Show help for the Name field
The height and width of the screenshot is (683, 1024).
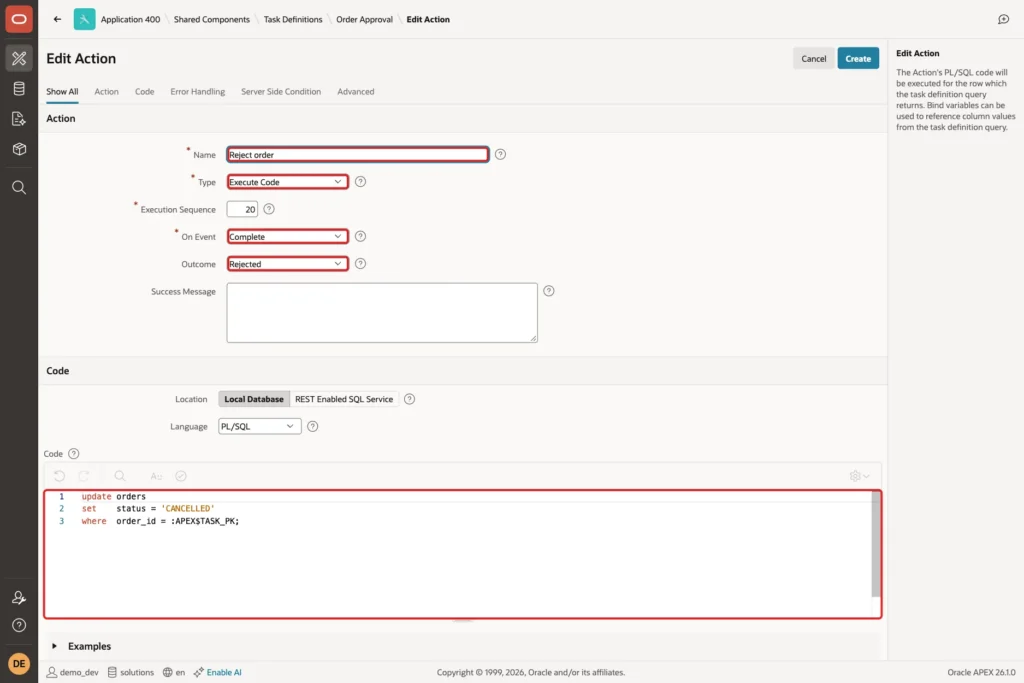(500, 154)
